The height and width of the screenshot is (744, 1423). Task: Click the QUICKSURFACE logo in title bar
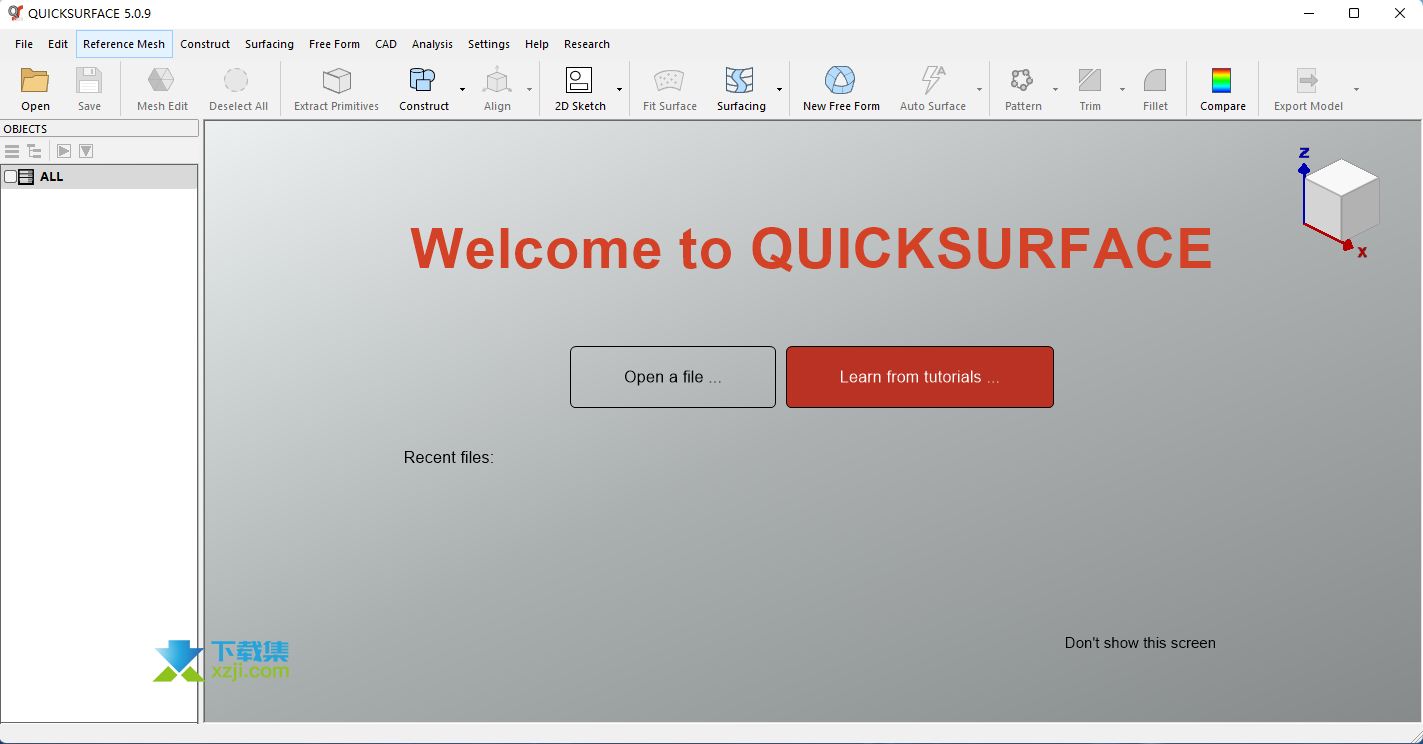[15, 13]
